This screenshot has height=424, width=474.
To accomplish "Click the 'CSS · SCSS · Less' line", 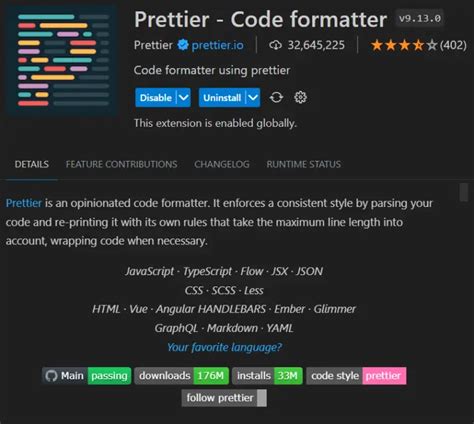I will tap(224, 291).
